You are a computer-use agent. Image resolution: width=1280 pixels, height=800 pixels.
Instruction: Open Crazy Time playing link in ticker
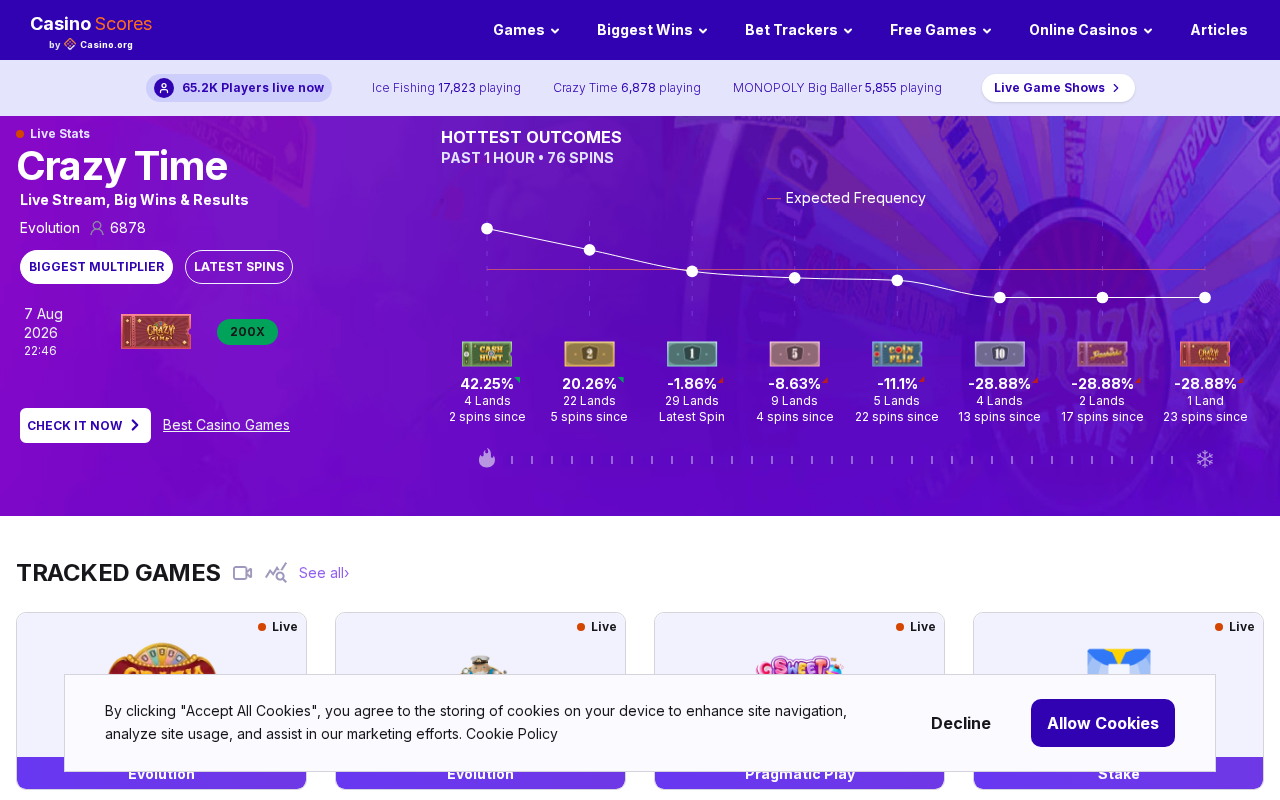[x=627, y=88]
